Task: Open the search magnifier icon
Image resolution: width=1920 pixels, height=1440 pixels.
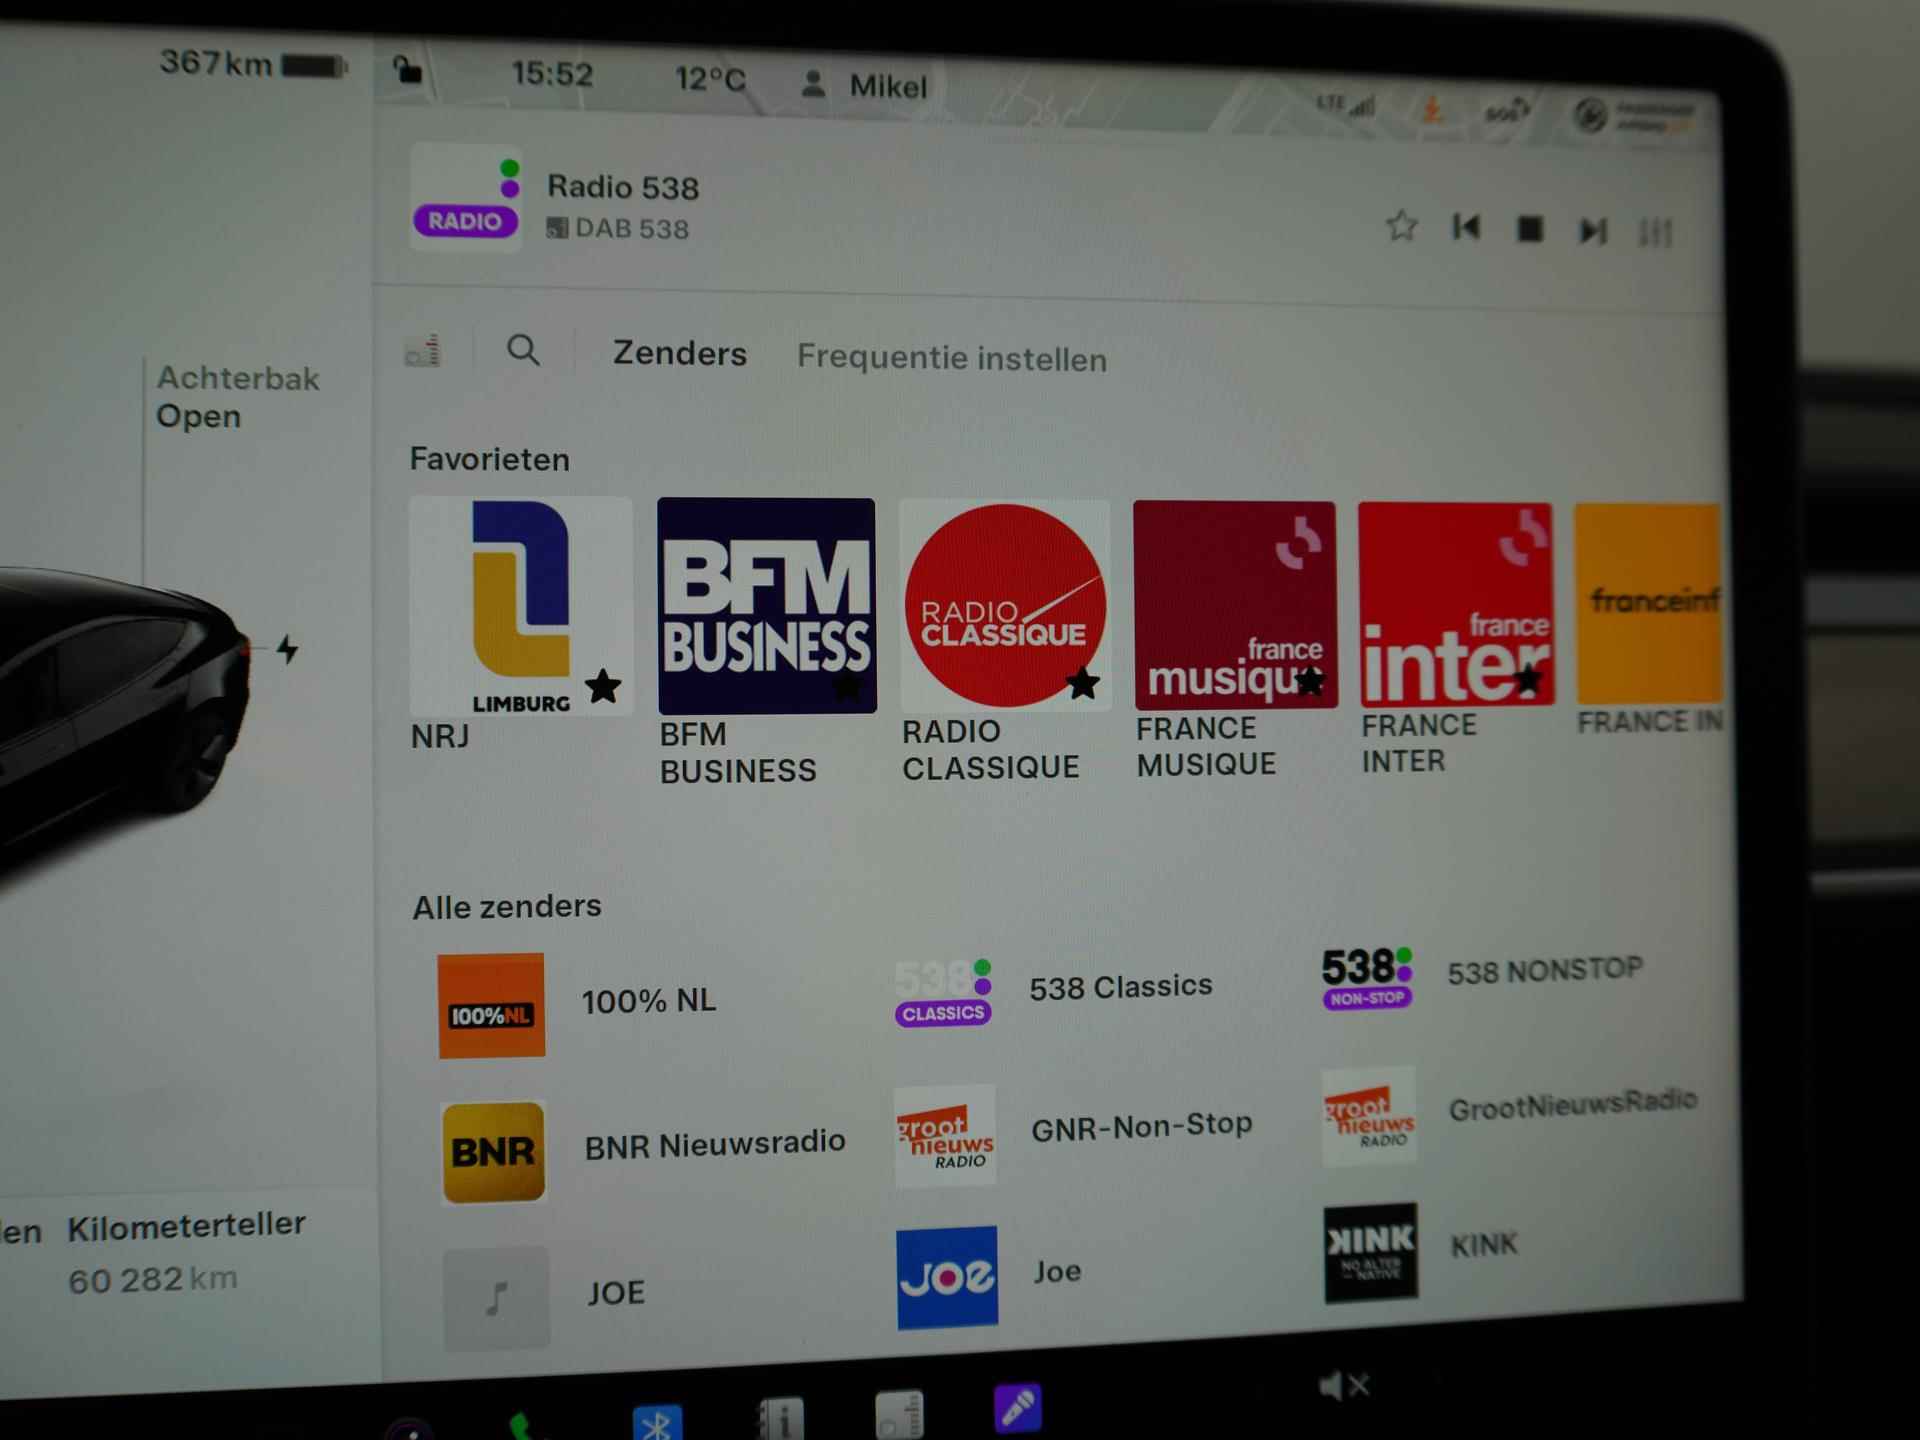Action: coord(523,350)
